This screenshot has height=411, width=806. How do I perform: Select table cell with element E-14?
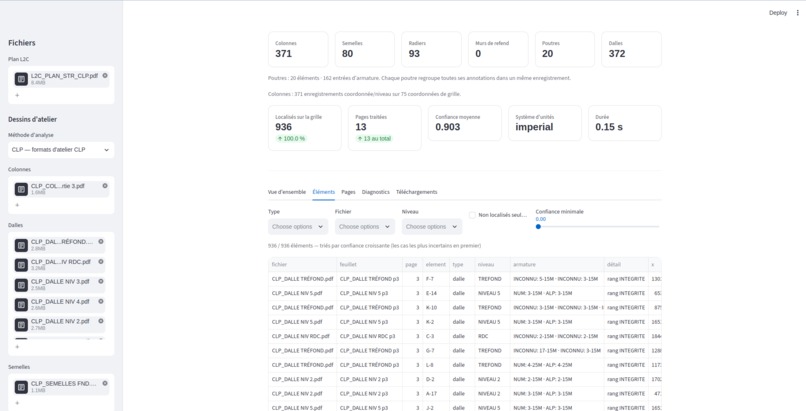point(436,293)
